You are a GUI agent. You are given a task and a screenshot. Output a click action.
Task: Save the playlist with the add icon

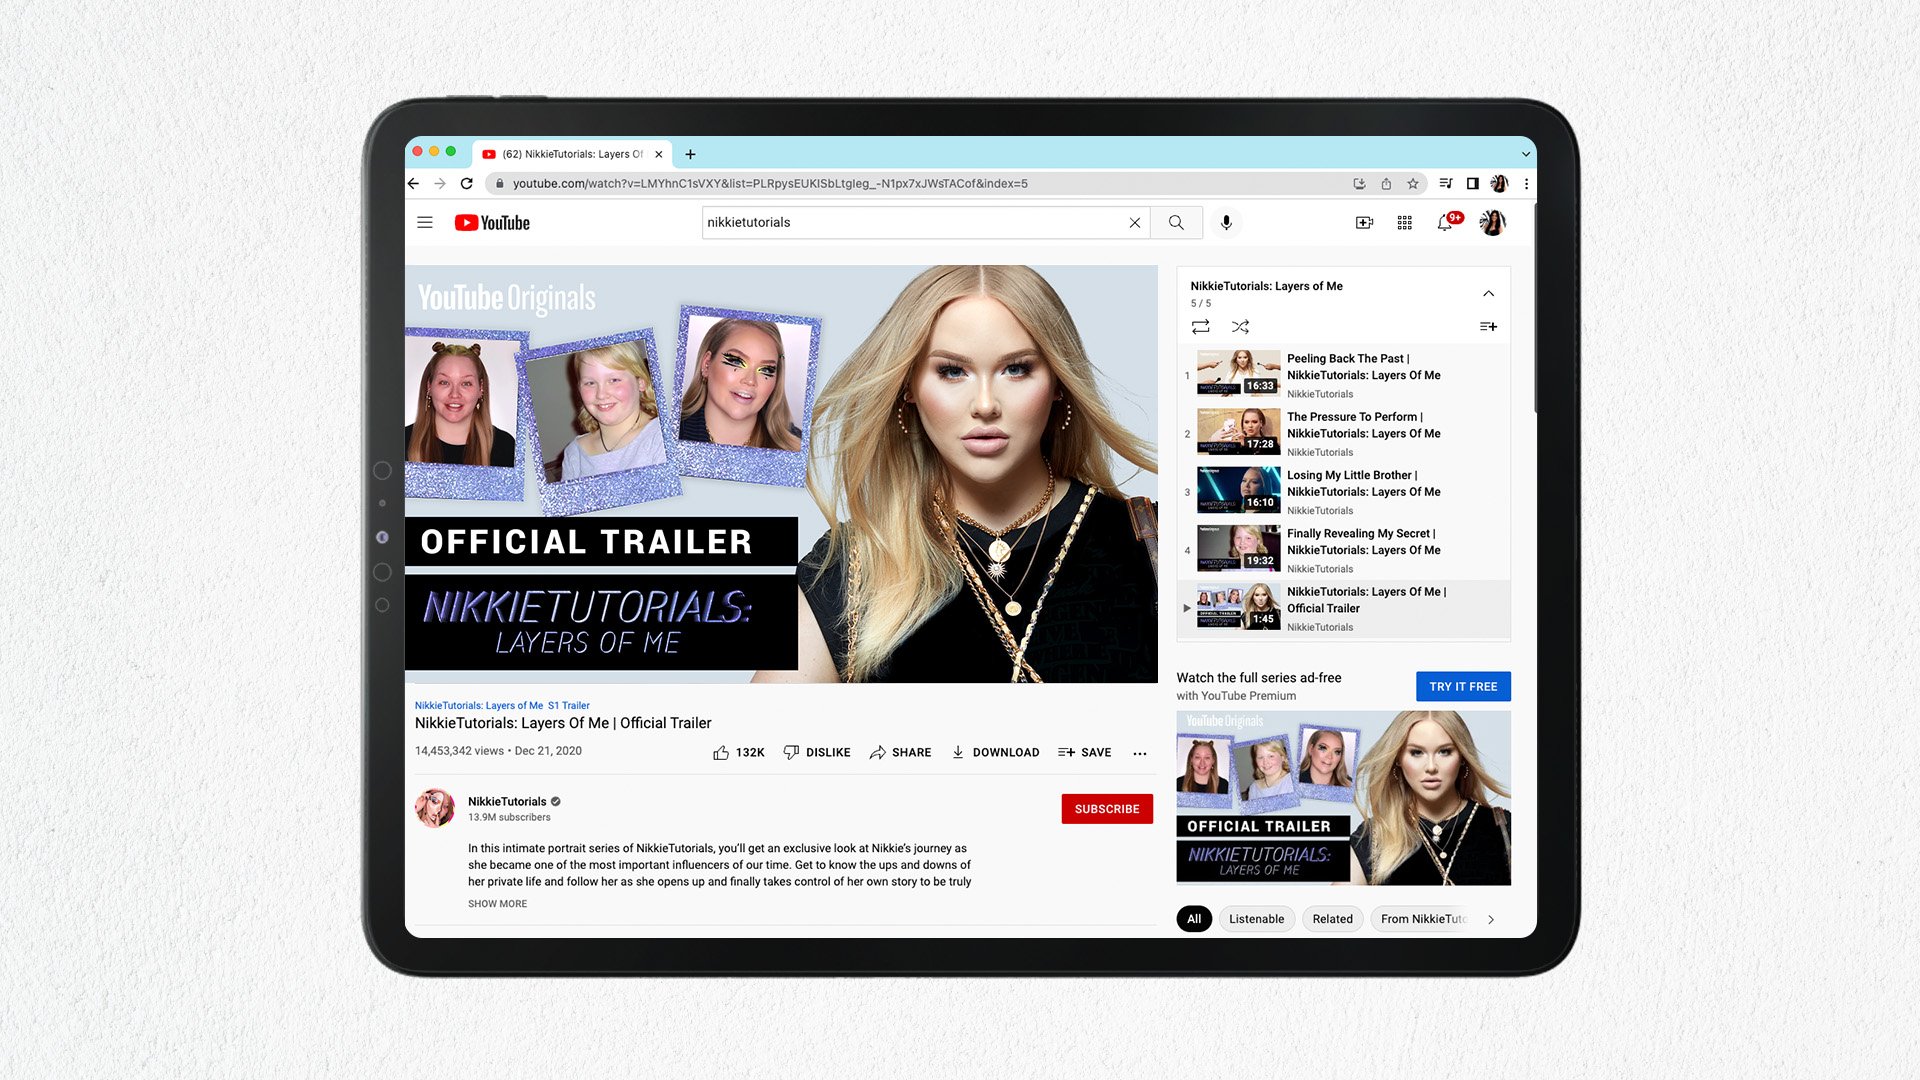click(x=1488, y=326)
